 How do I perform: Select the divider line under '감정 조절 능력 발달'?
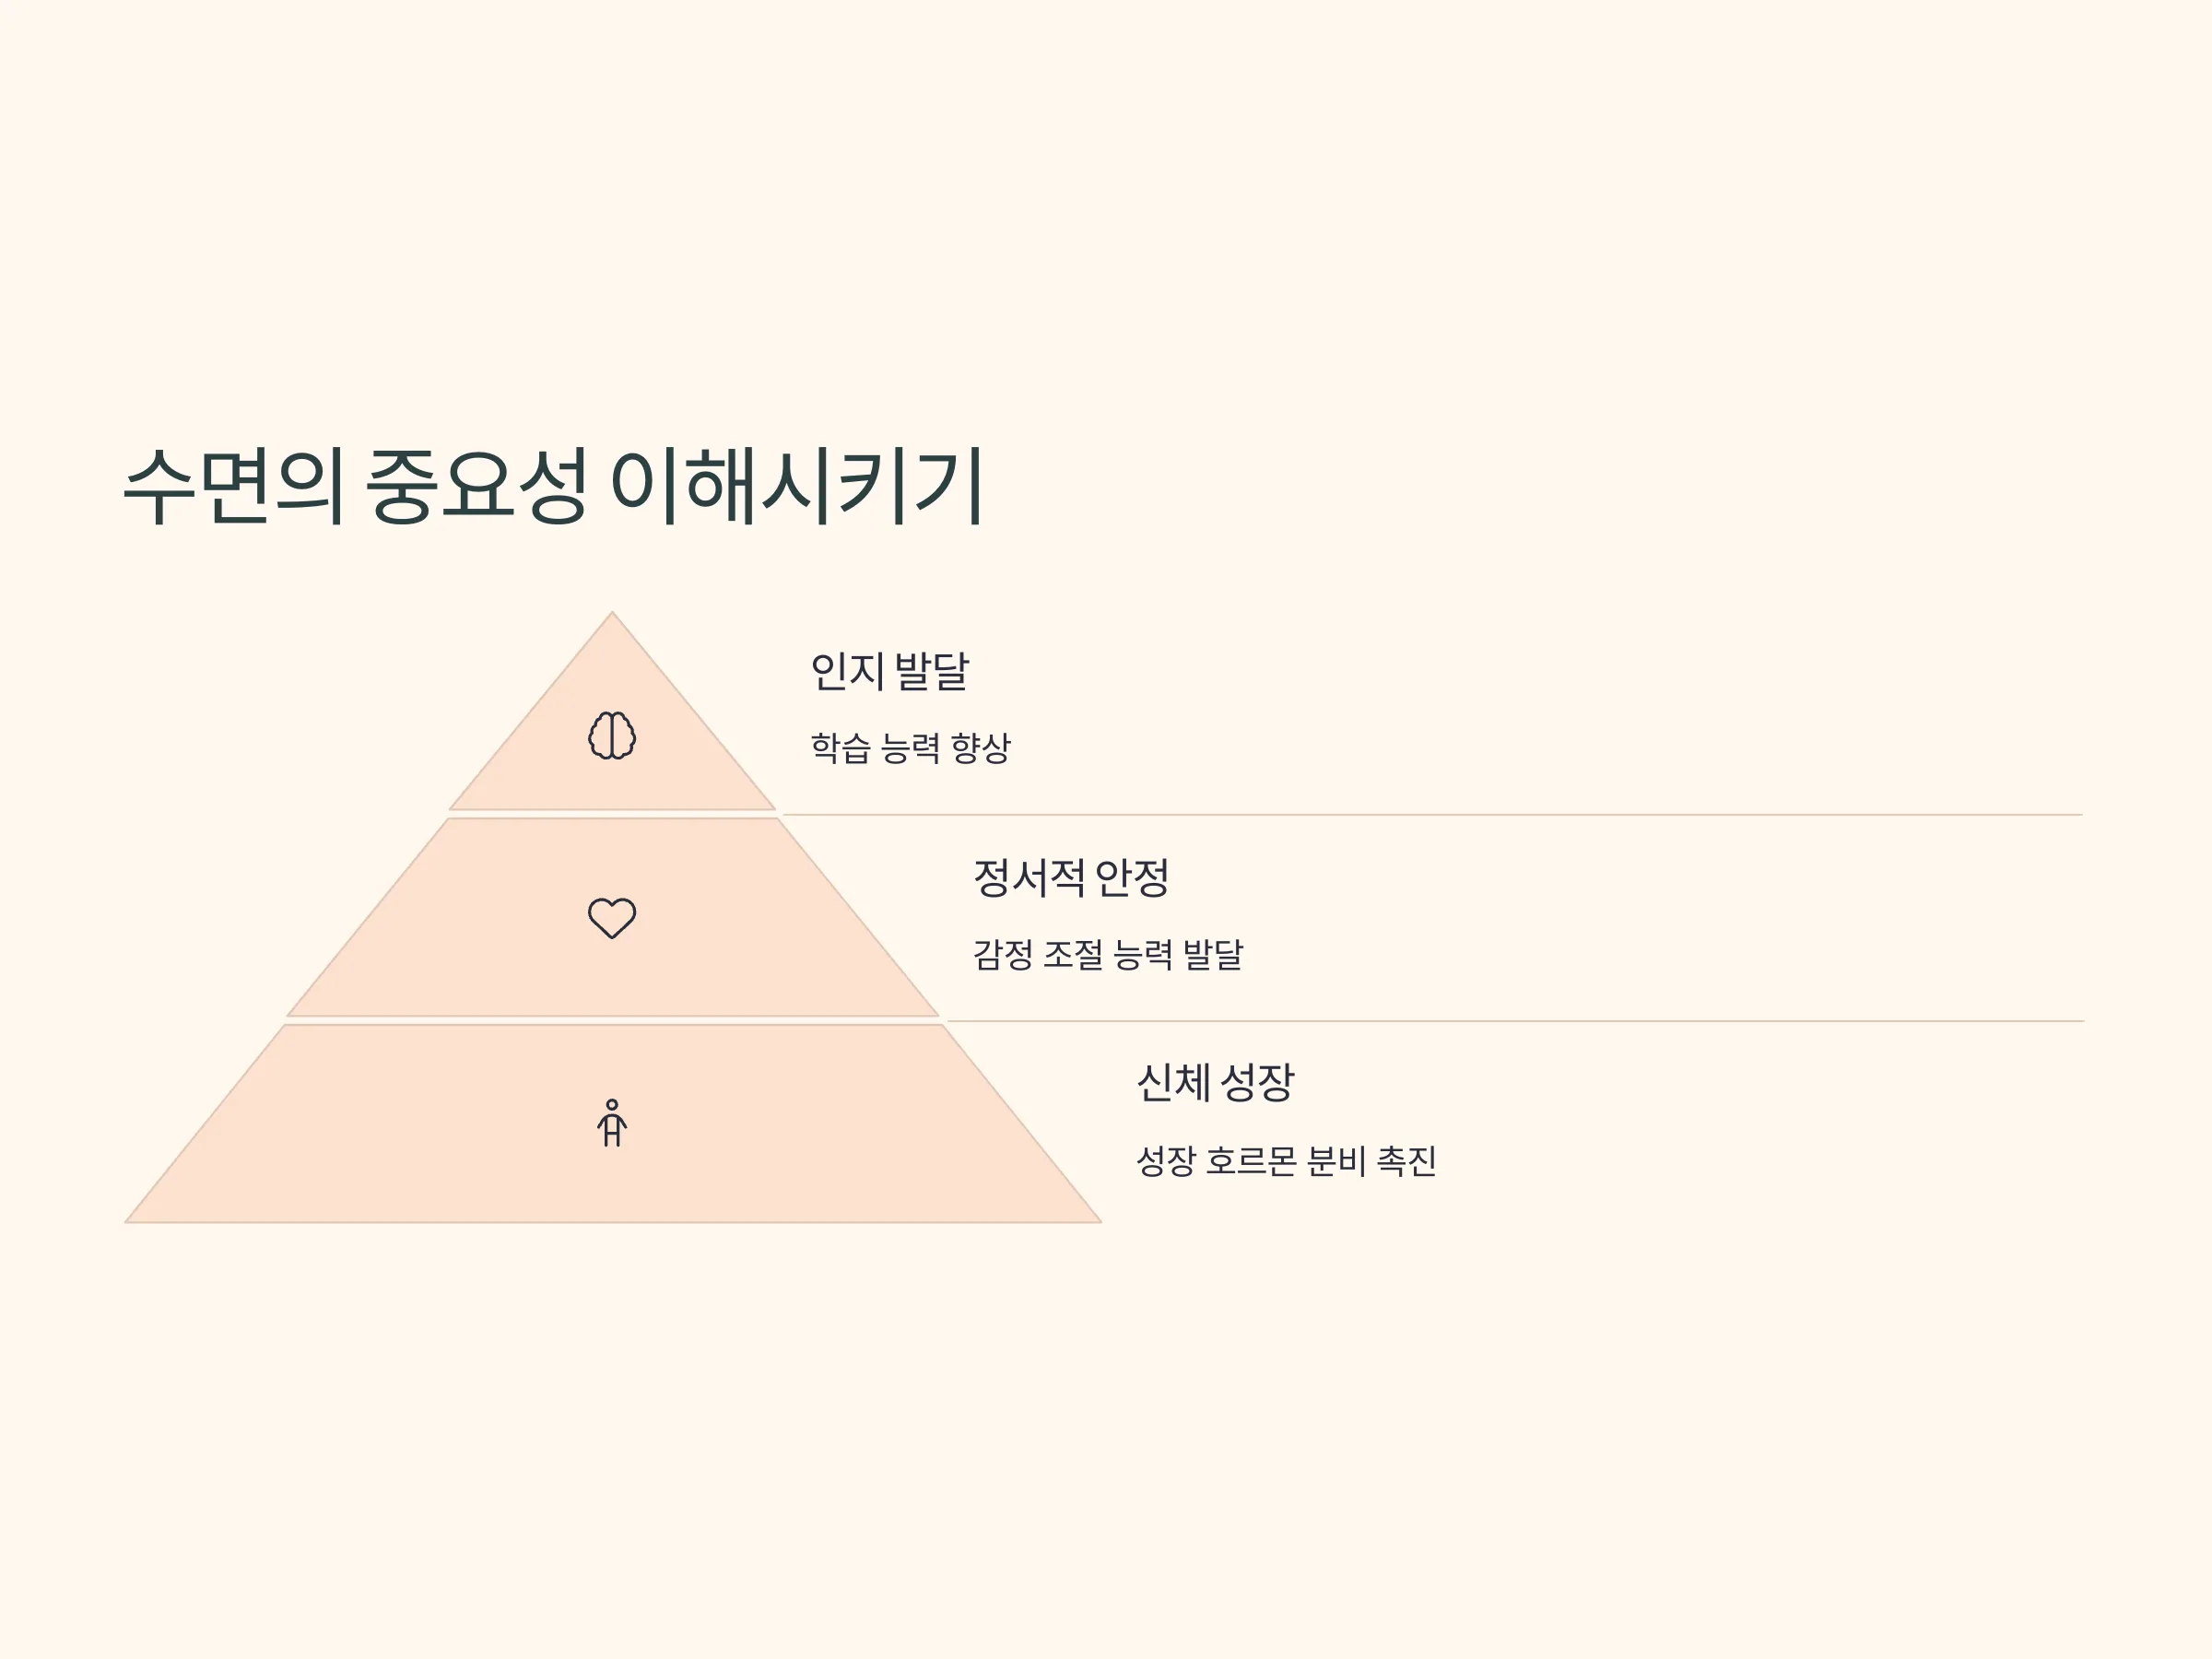pos(1515,1021)
